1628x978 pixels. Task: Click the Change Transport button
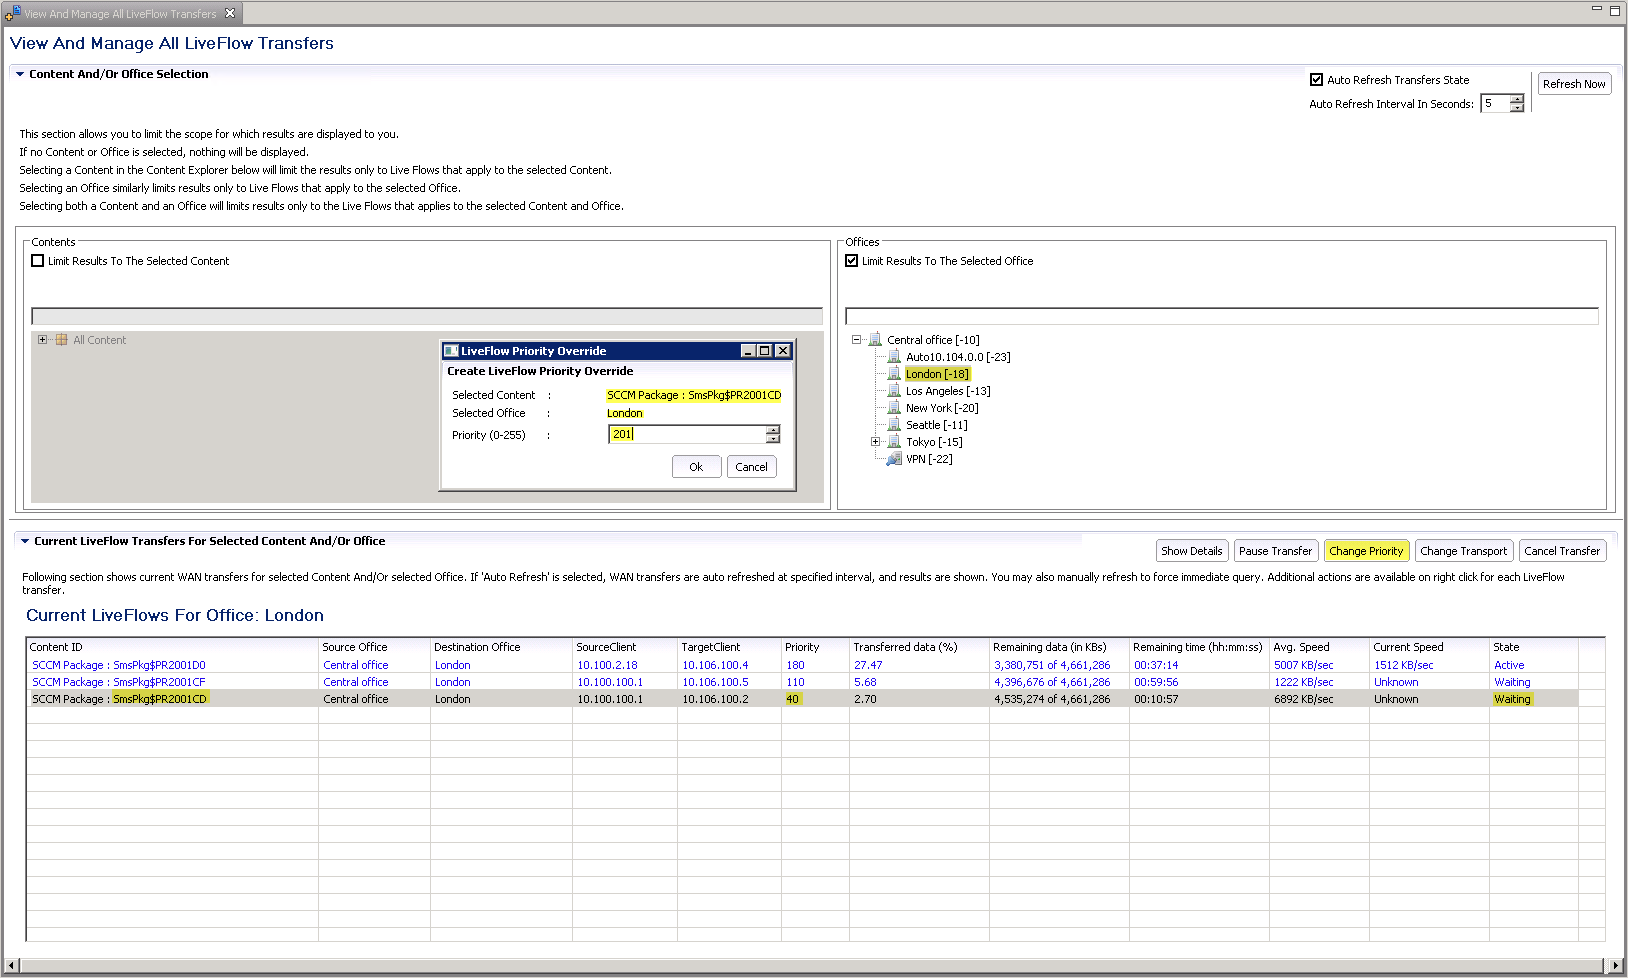pyautogui.click(x=1463, y=551)
